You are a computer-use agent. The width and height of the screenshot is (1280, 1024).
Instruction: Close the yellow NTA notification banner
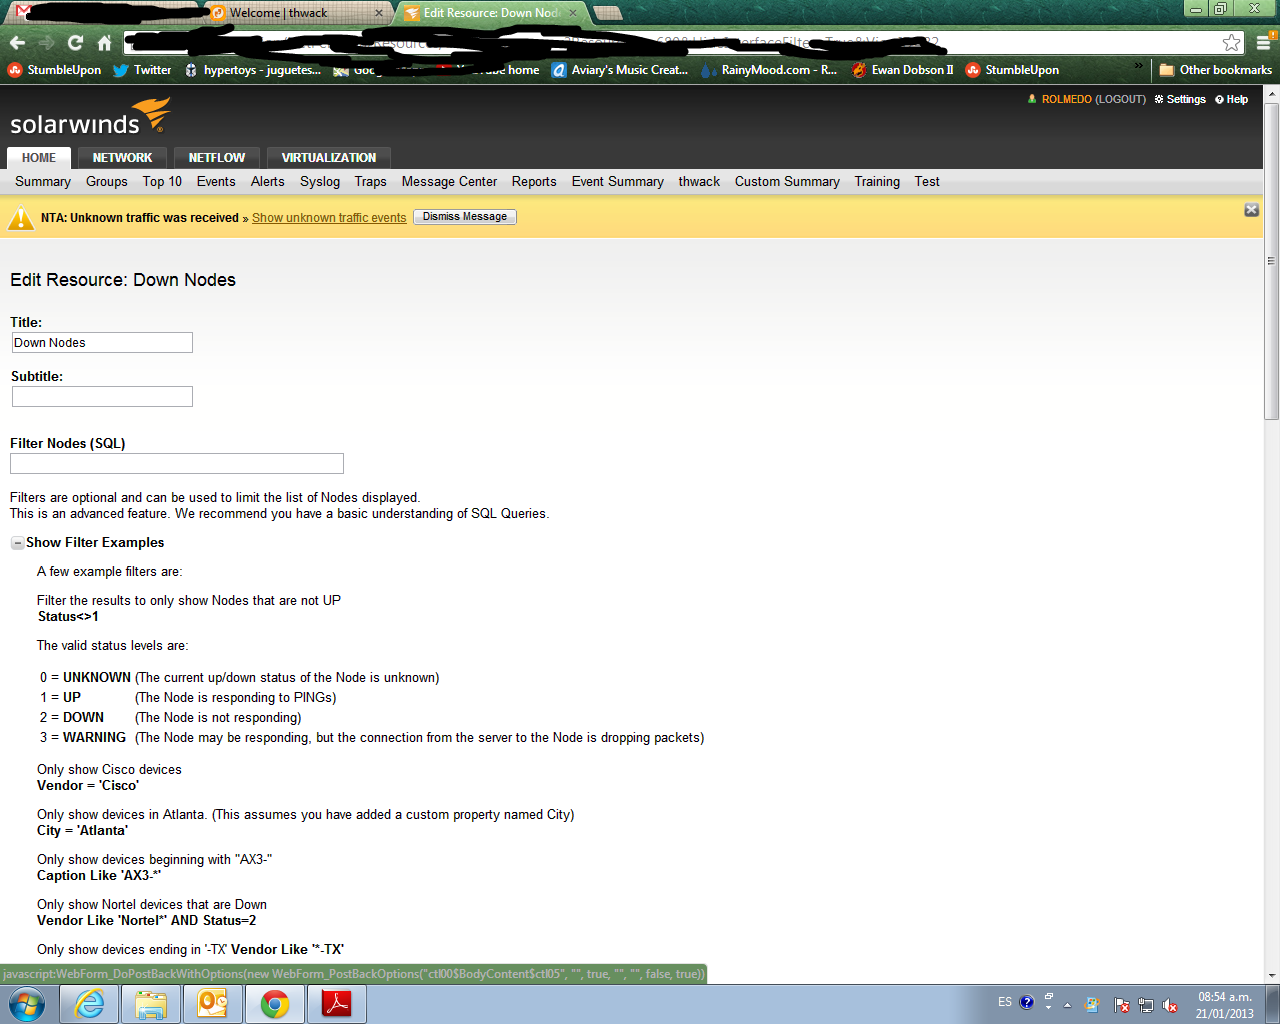point(1251,210)
